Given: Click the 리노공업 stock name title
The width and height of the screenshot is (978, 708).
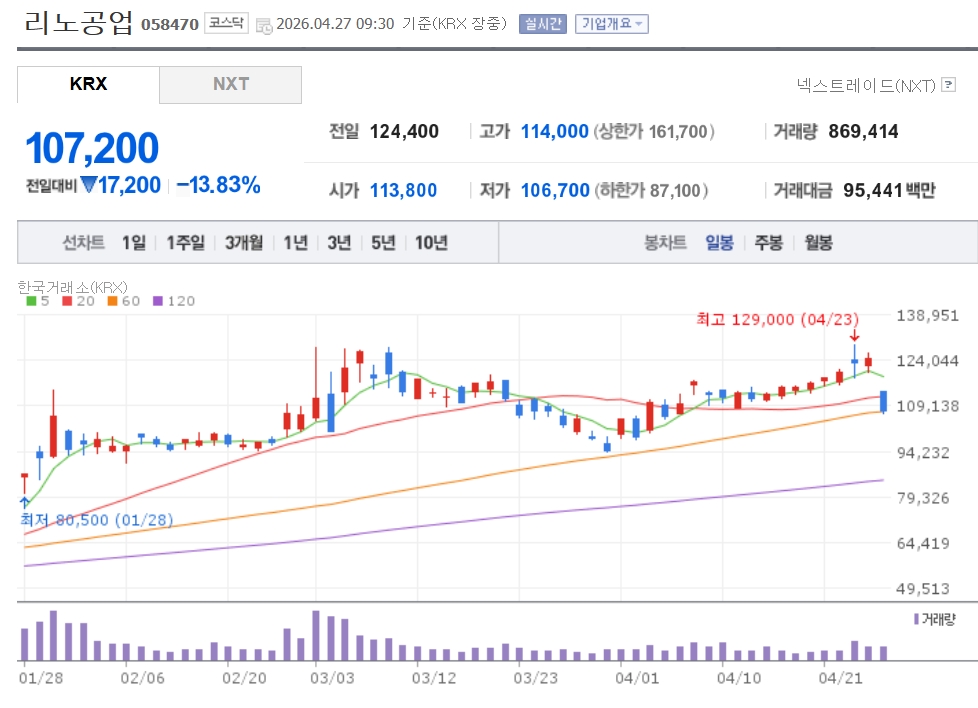Looking at the screenshot, I should click(x=79, y=23).
